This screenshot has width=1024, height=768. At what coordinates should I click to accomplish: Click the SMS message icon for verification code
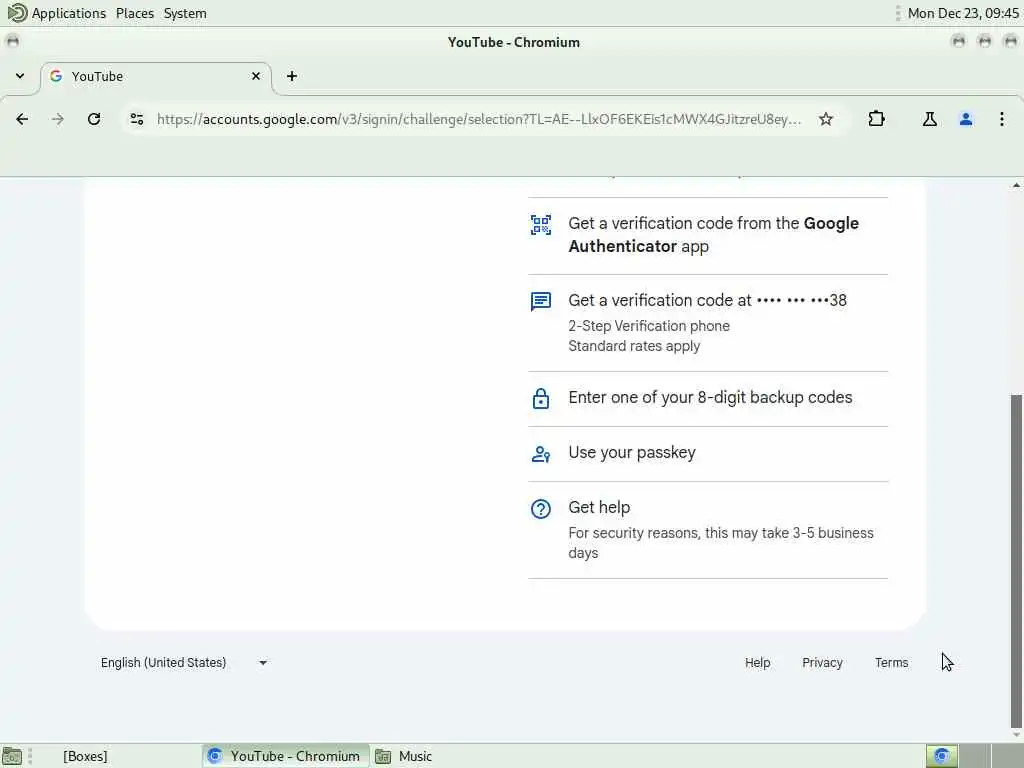(541, 302)
